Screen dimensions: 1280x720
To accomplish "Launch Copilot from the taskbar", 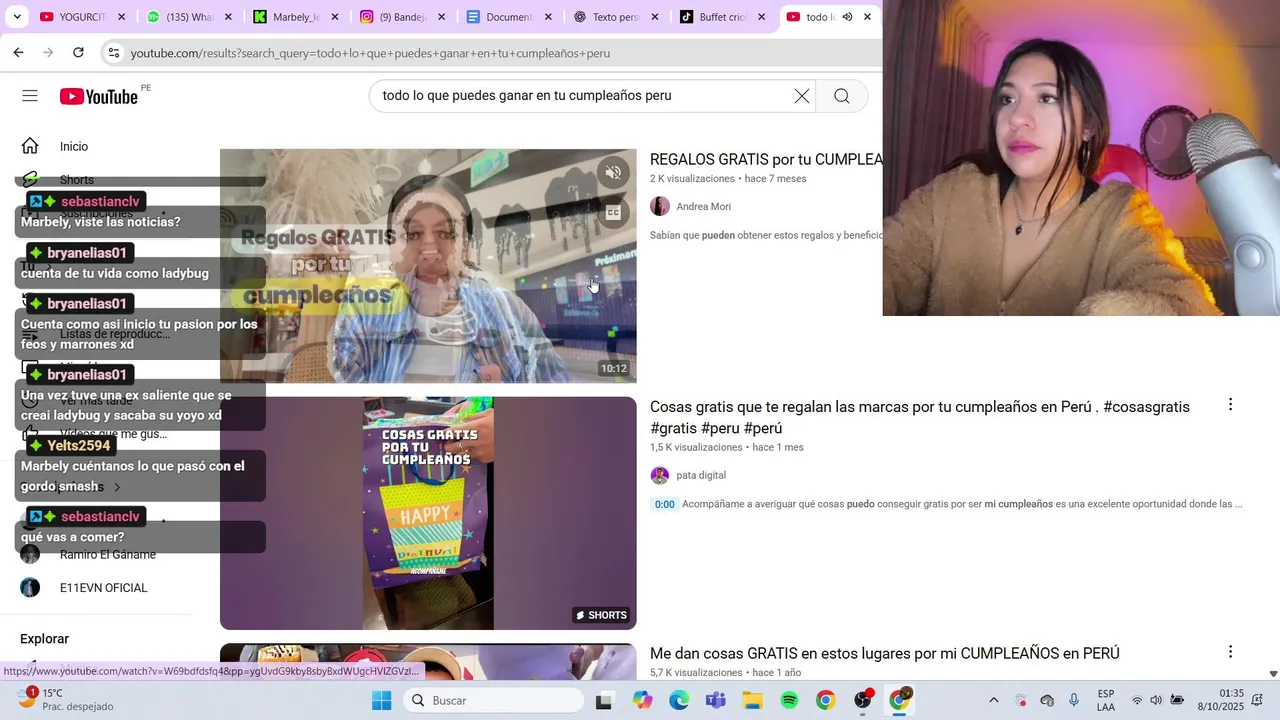I will [642, 700].
